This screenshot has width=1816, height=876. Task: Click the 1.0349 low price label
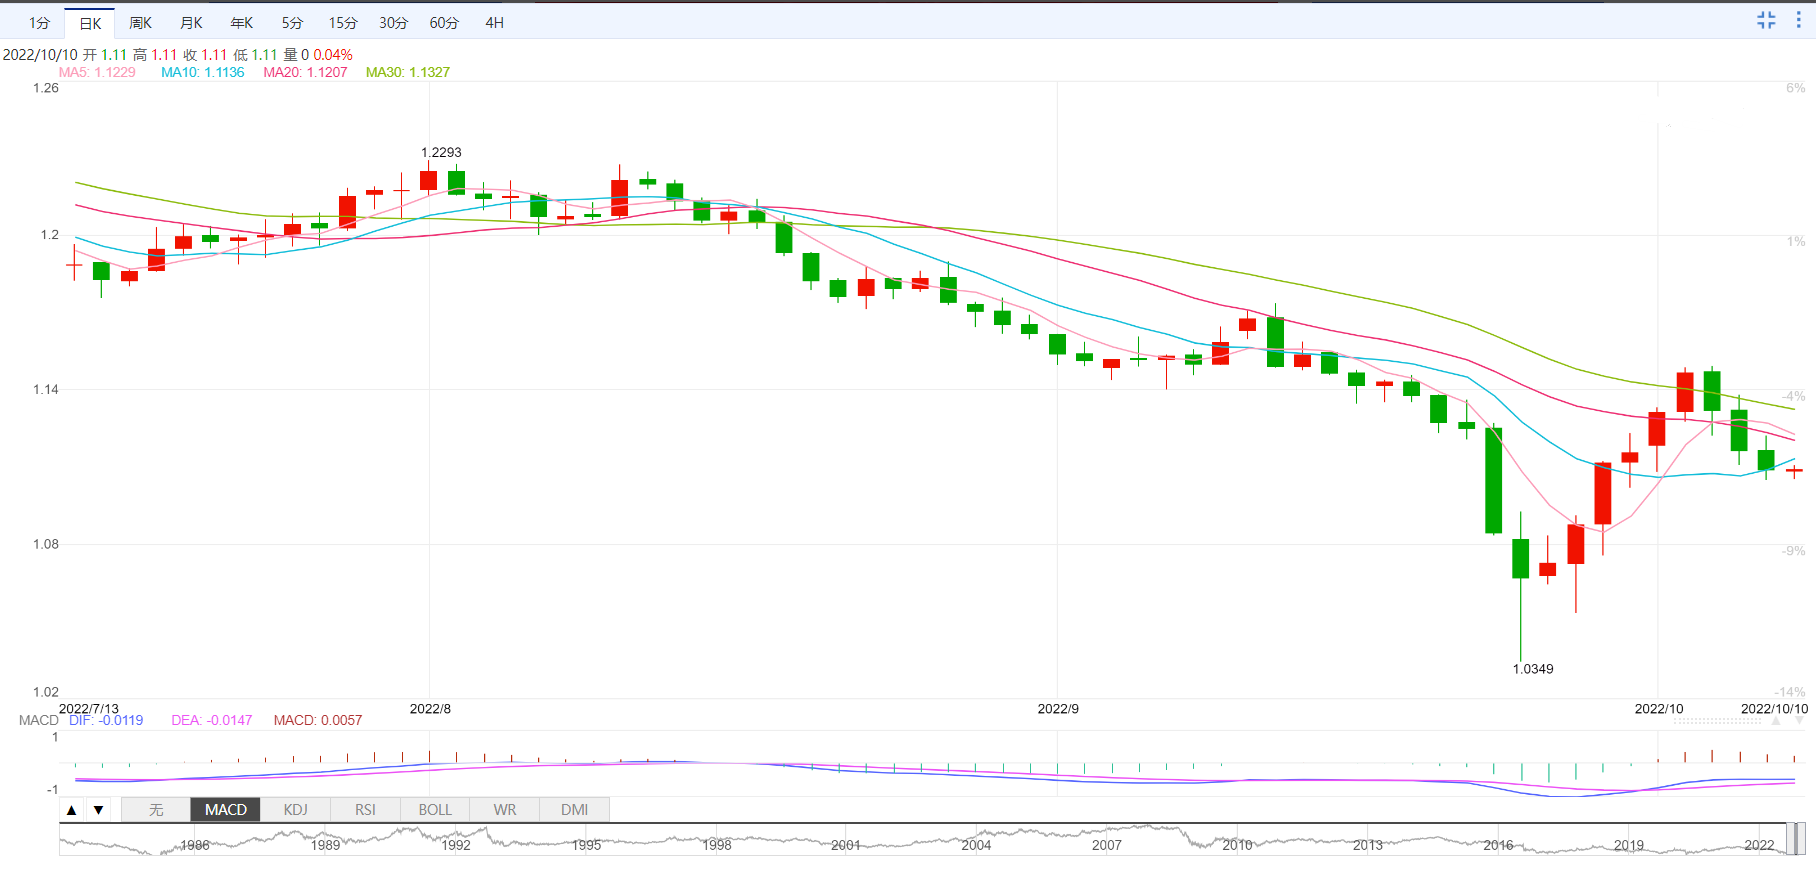(1533, 669)
